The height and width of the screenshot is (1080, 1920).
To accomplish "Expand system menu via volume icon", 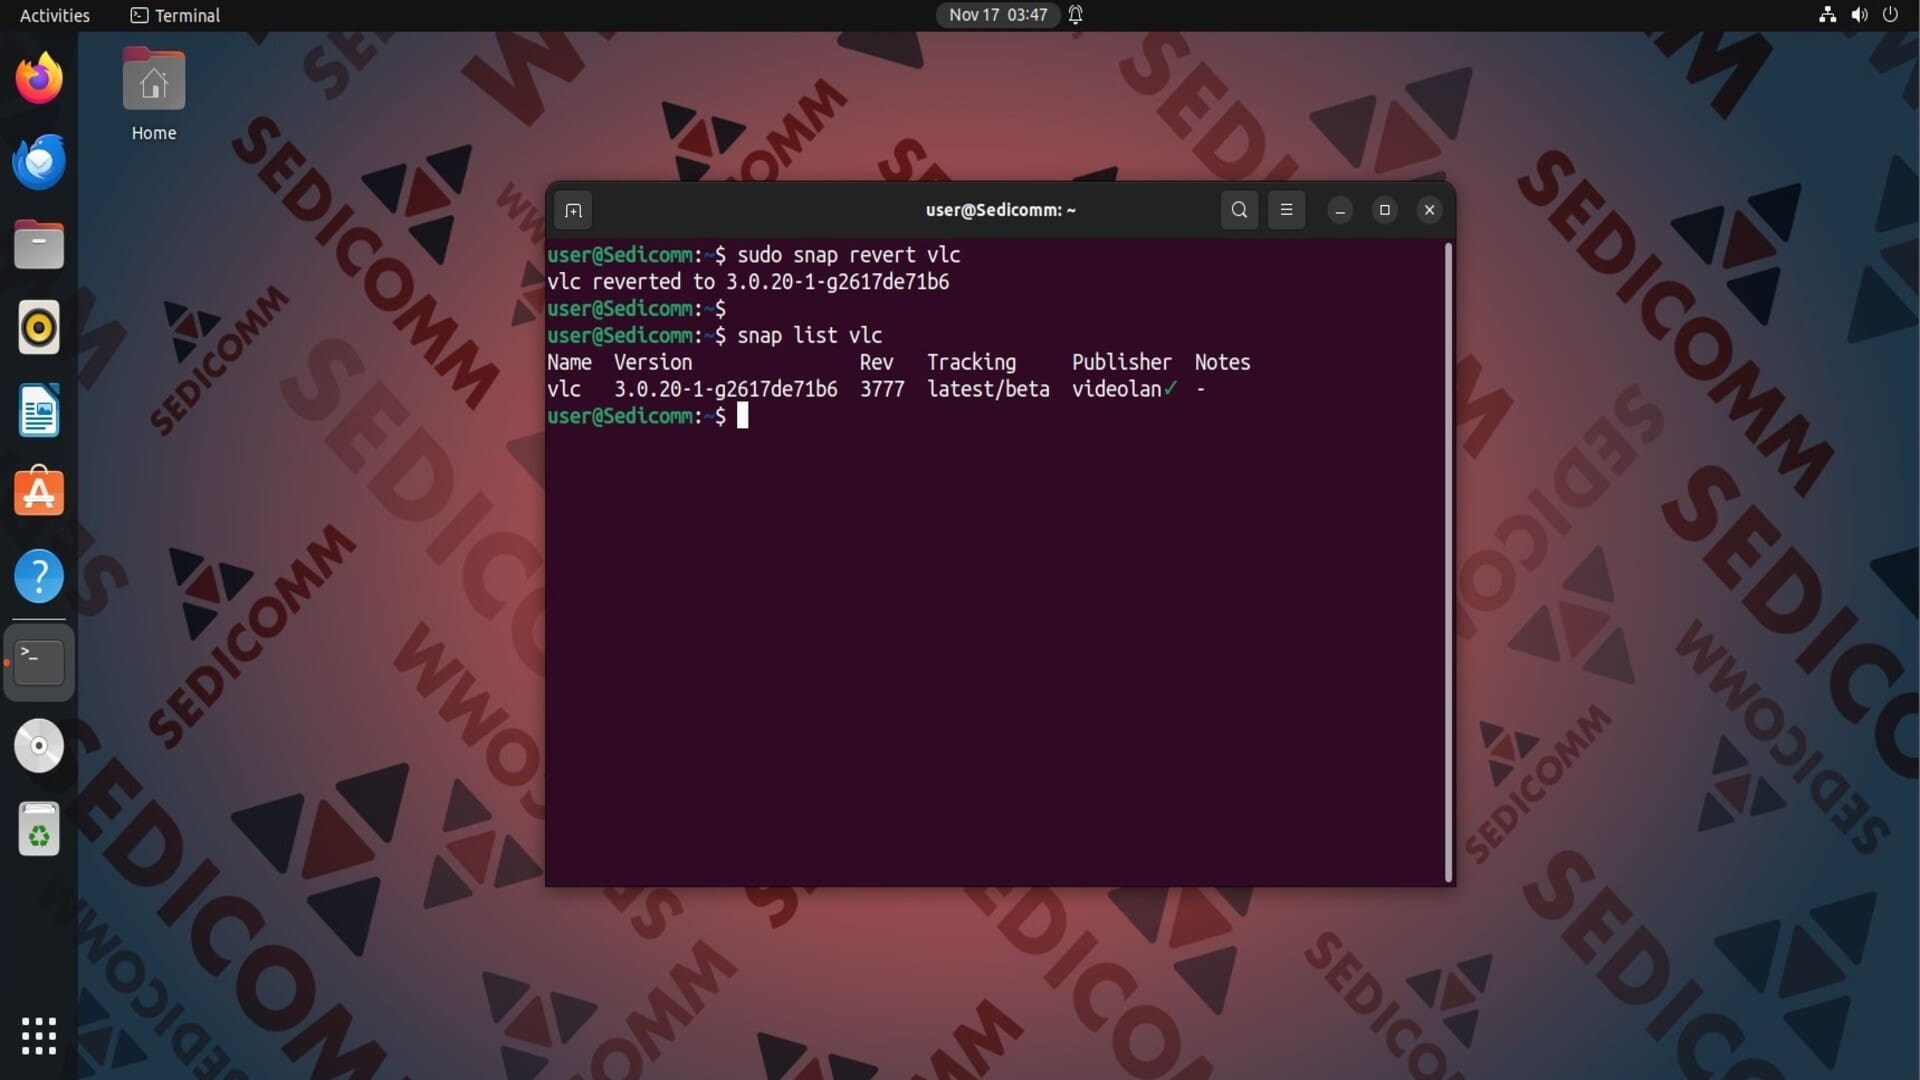I will pos(1859,15).
